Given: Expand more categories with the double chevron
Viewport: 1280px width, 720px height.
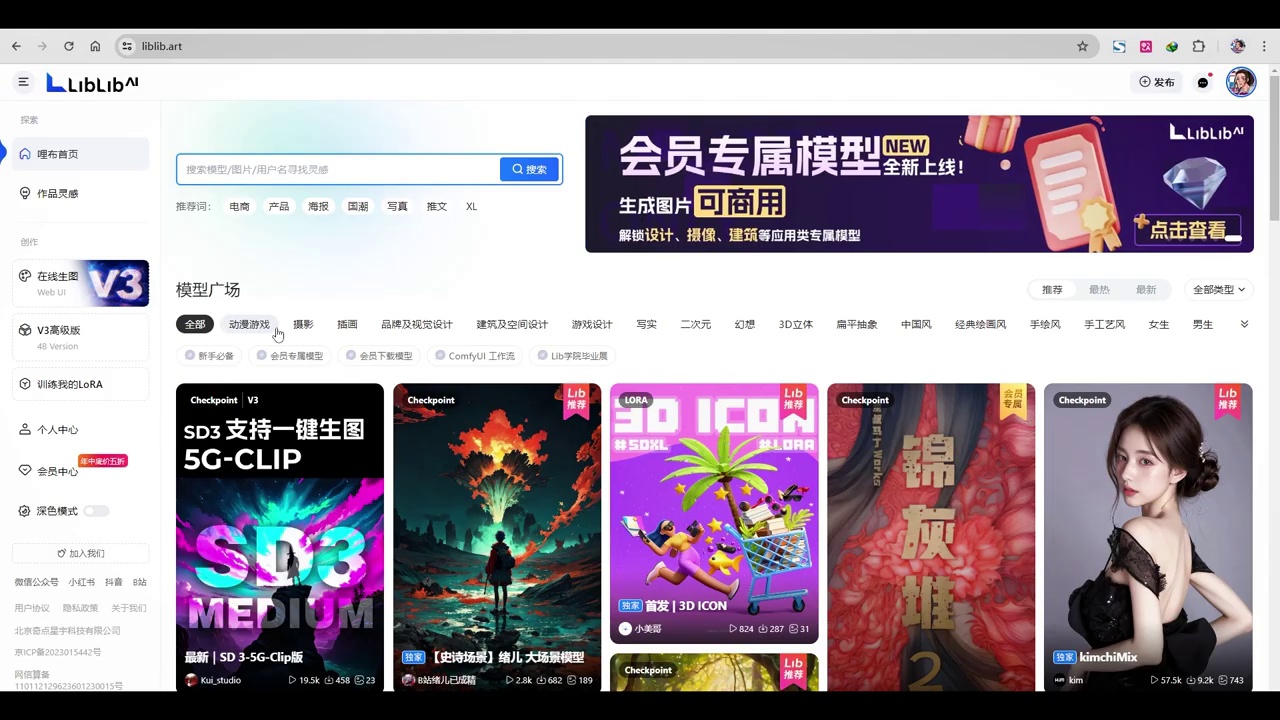Looking at the screenshot, I should (x=1244, y=324).
